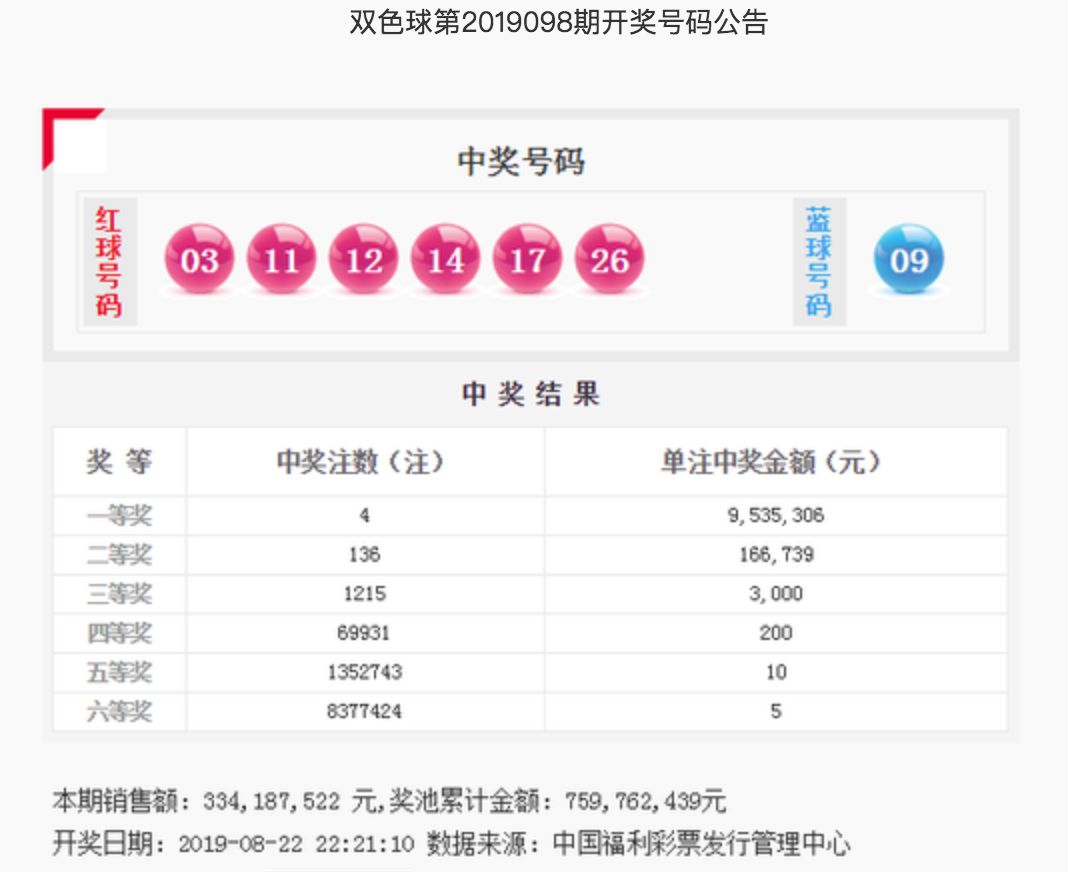Click the fourth prize amount 200

[x=776, y=634]
